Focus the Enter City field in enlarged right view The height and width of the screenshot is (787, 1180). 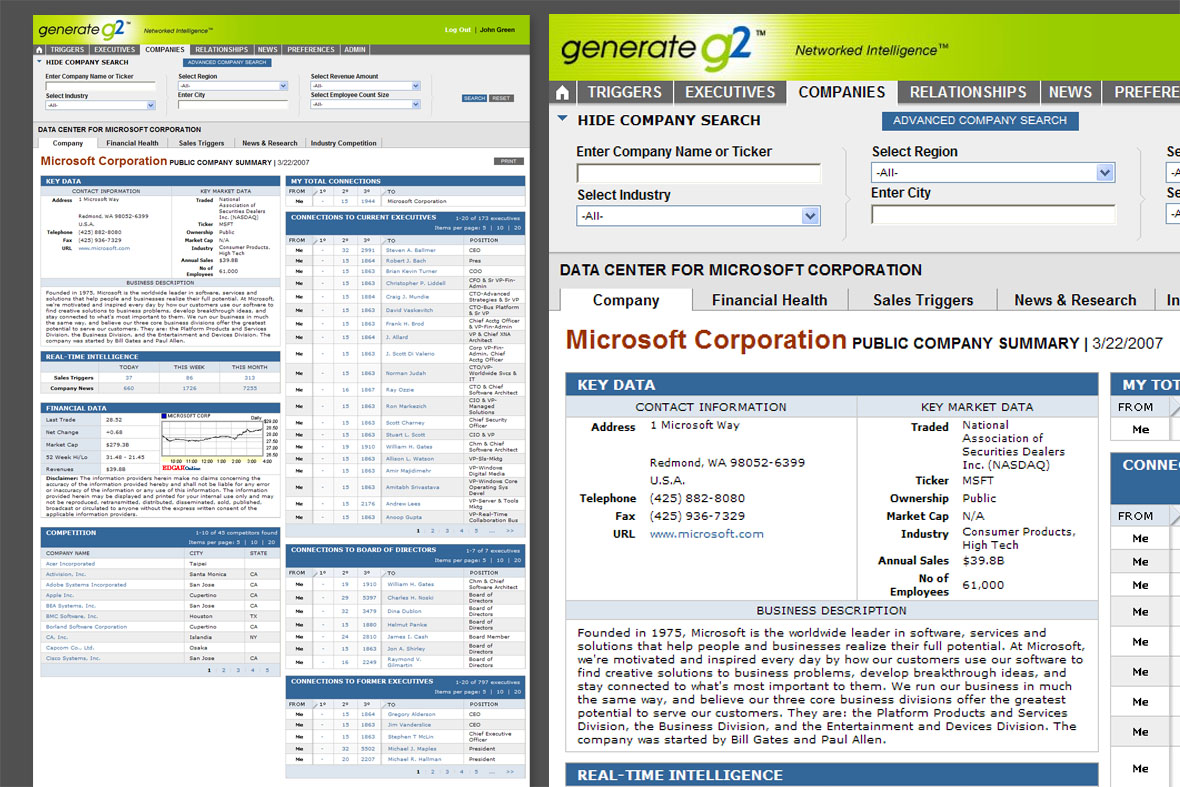993,214
